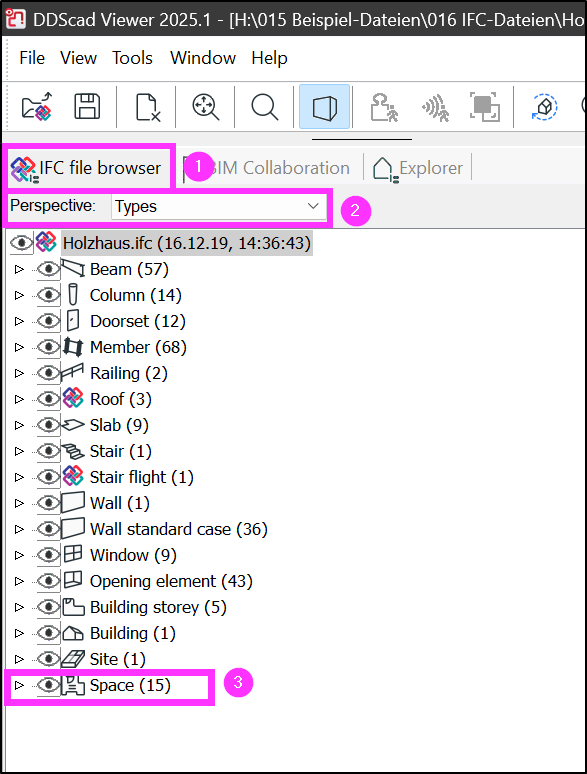This screenshot has width=587, height=774.
Task: Click the Window type icon
Action: coord(73,554)
